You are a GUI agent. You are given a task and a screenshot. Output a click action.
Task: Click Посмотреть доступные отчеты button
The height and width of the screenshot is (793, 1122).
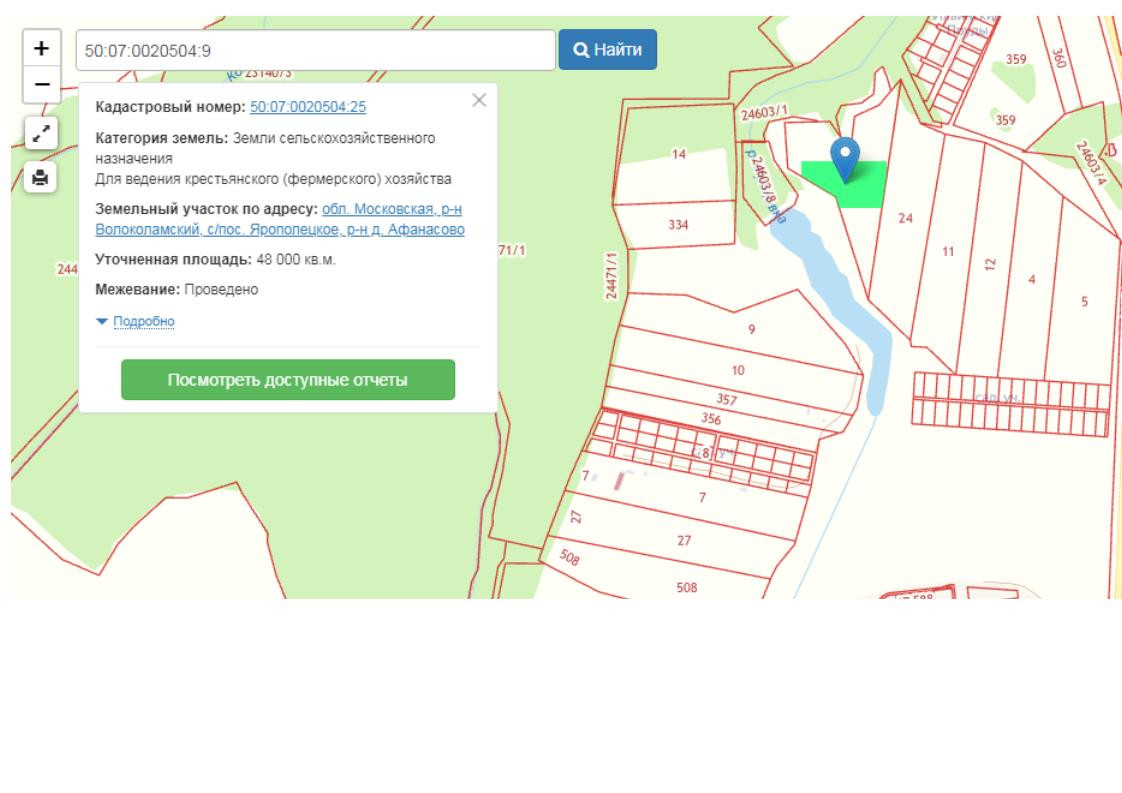tap(288, 379)
